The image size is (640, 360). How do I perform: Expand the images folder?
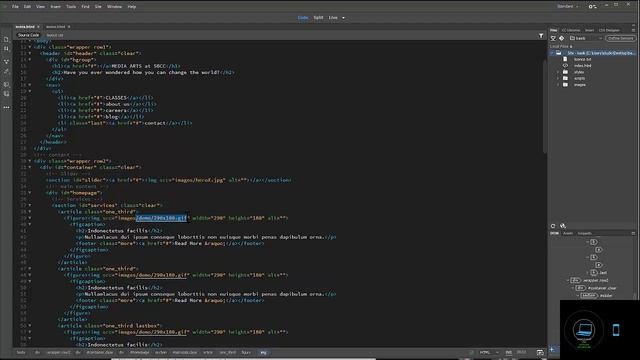558,85
